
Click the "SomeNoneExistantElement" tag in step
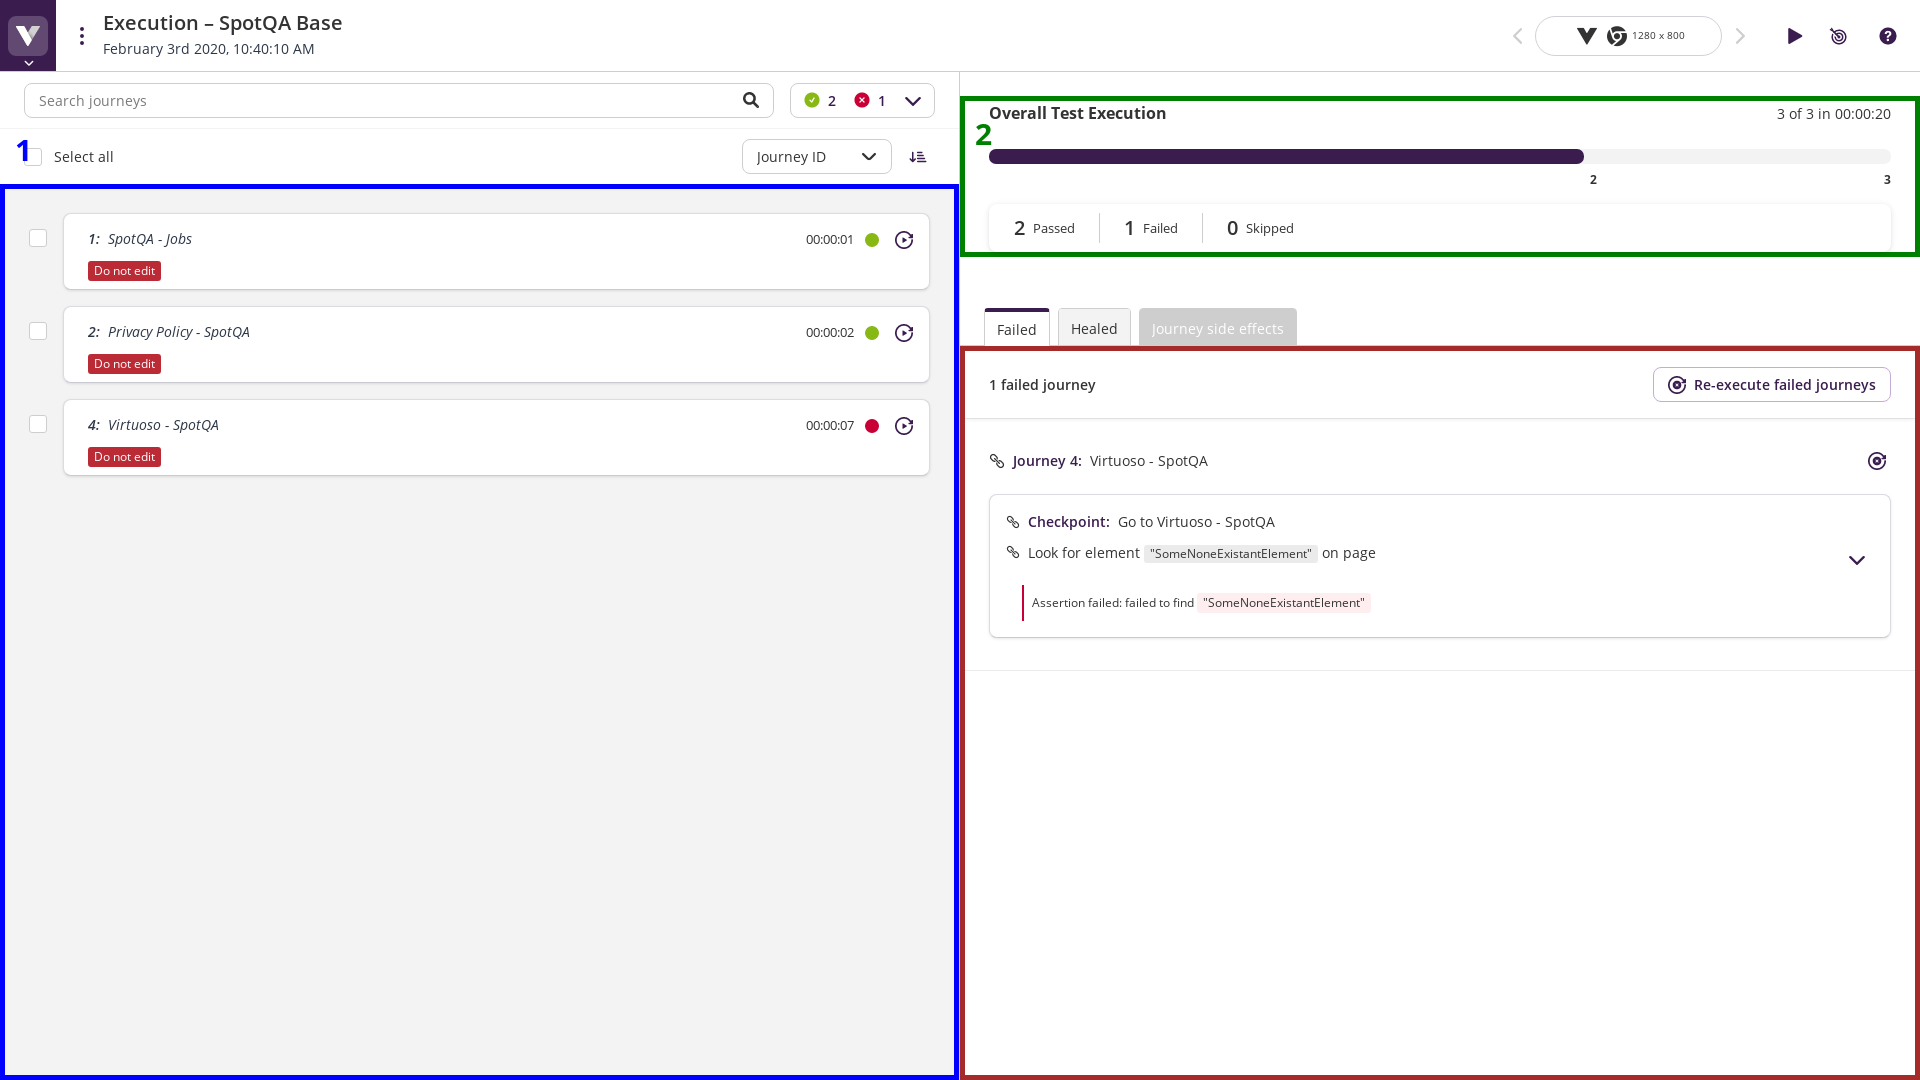pos(1231,554)
